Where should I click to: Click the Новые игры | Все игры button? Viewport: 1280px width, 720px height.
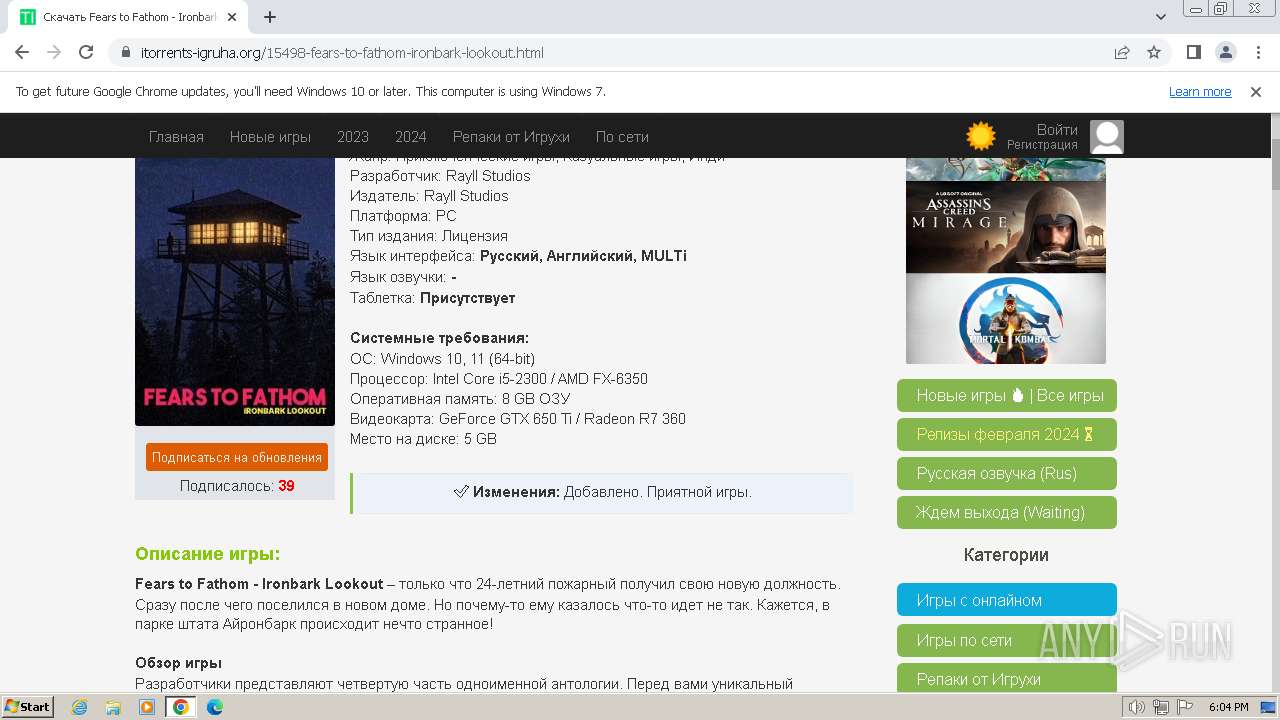pos(1007,395)
